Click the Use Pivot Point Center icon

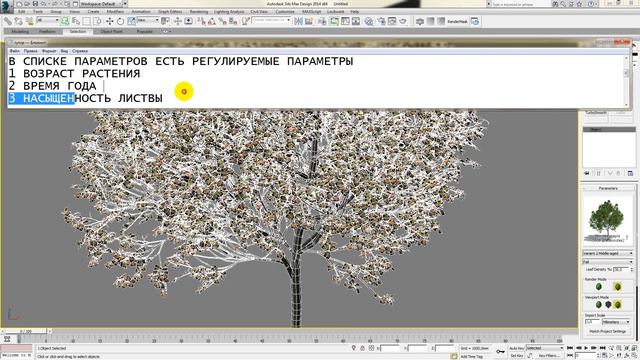[x=165, y=21]
